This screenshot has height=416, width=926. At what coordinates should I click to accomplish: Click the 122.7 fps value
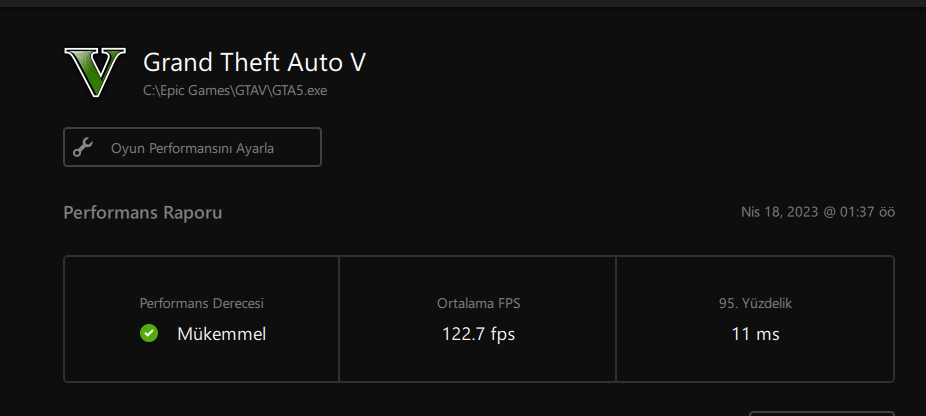click(x=478, y=334)
